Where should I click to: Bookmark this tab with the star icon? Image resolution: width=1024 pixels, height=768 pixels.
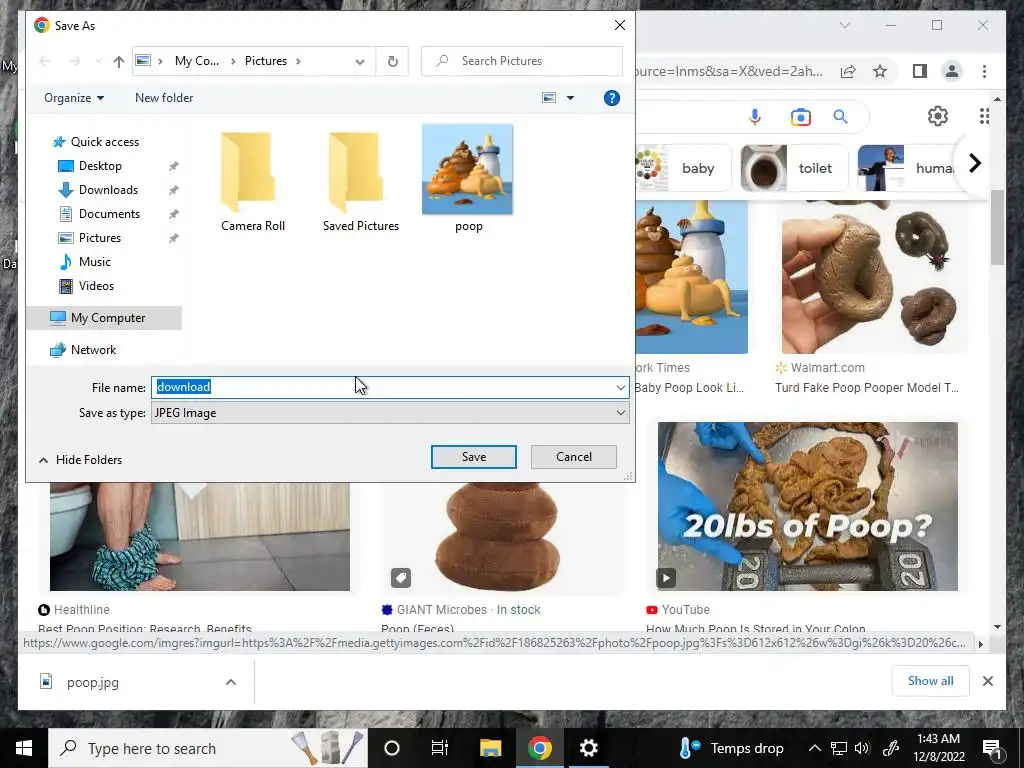[880, 71]
